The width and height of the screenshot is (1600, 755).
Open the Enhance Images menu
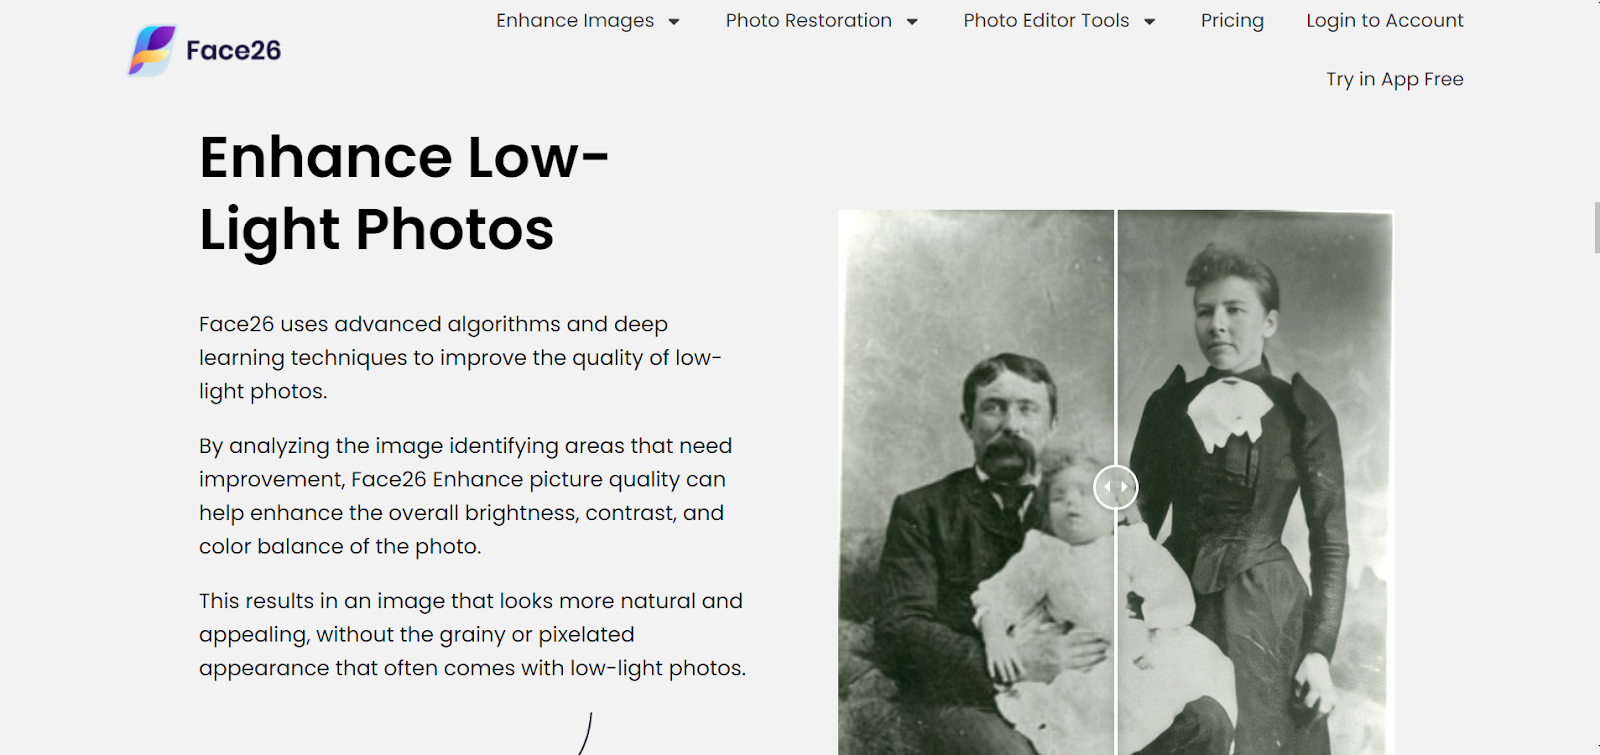pyautogui.click(x=575, y=21)
